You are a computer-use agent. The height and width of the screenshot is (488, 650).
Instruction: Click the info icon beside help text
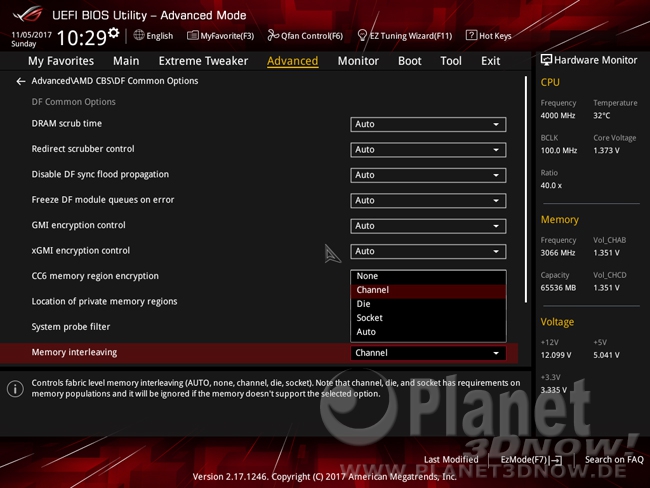point(15,389)
